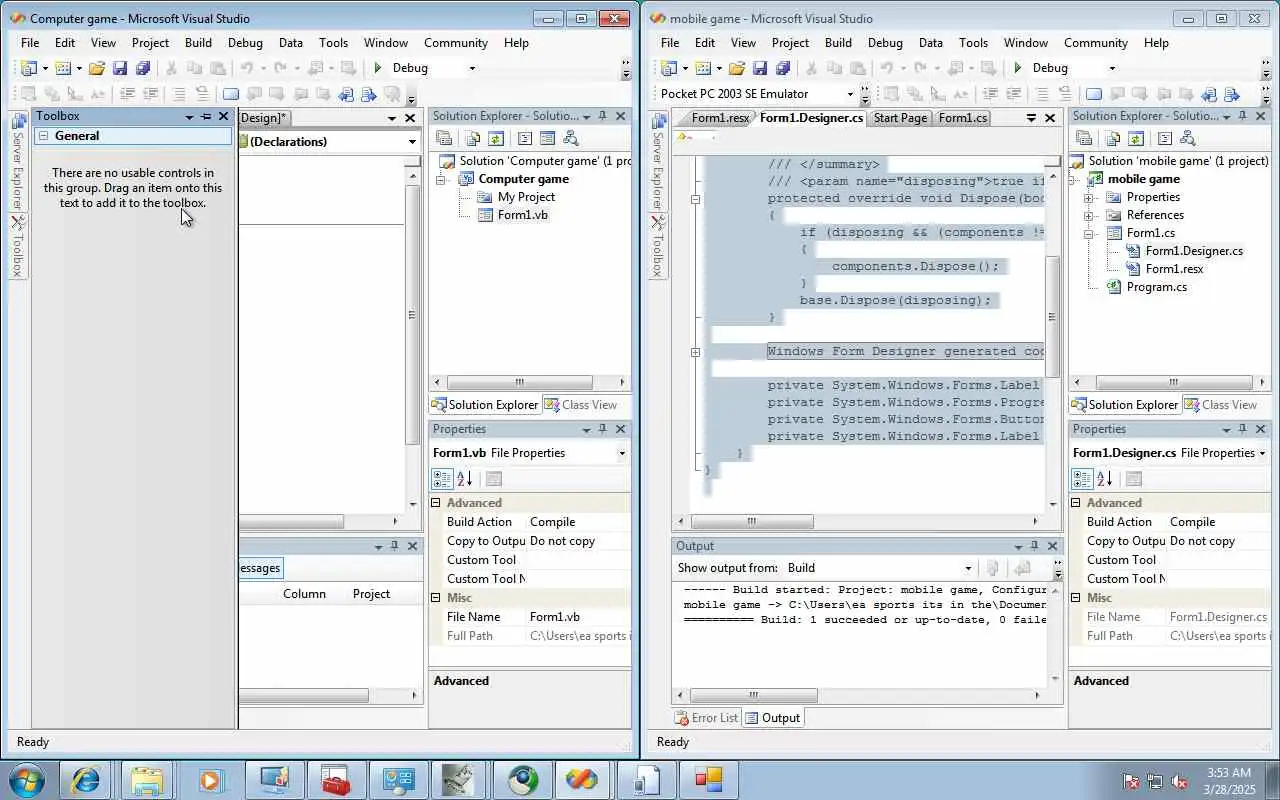Screen dimensions: 1280x800
Task: Expand Properties node in mobile game tree
Action: tap(1088, 197)
